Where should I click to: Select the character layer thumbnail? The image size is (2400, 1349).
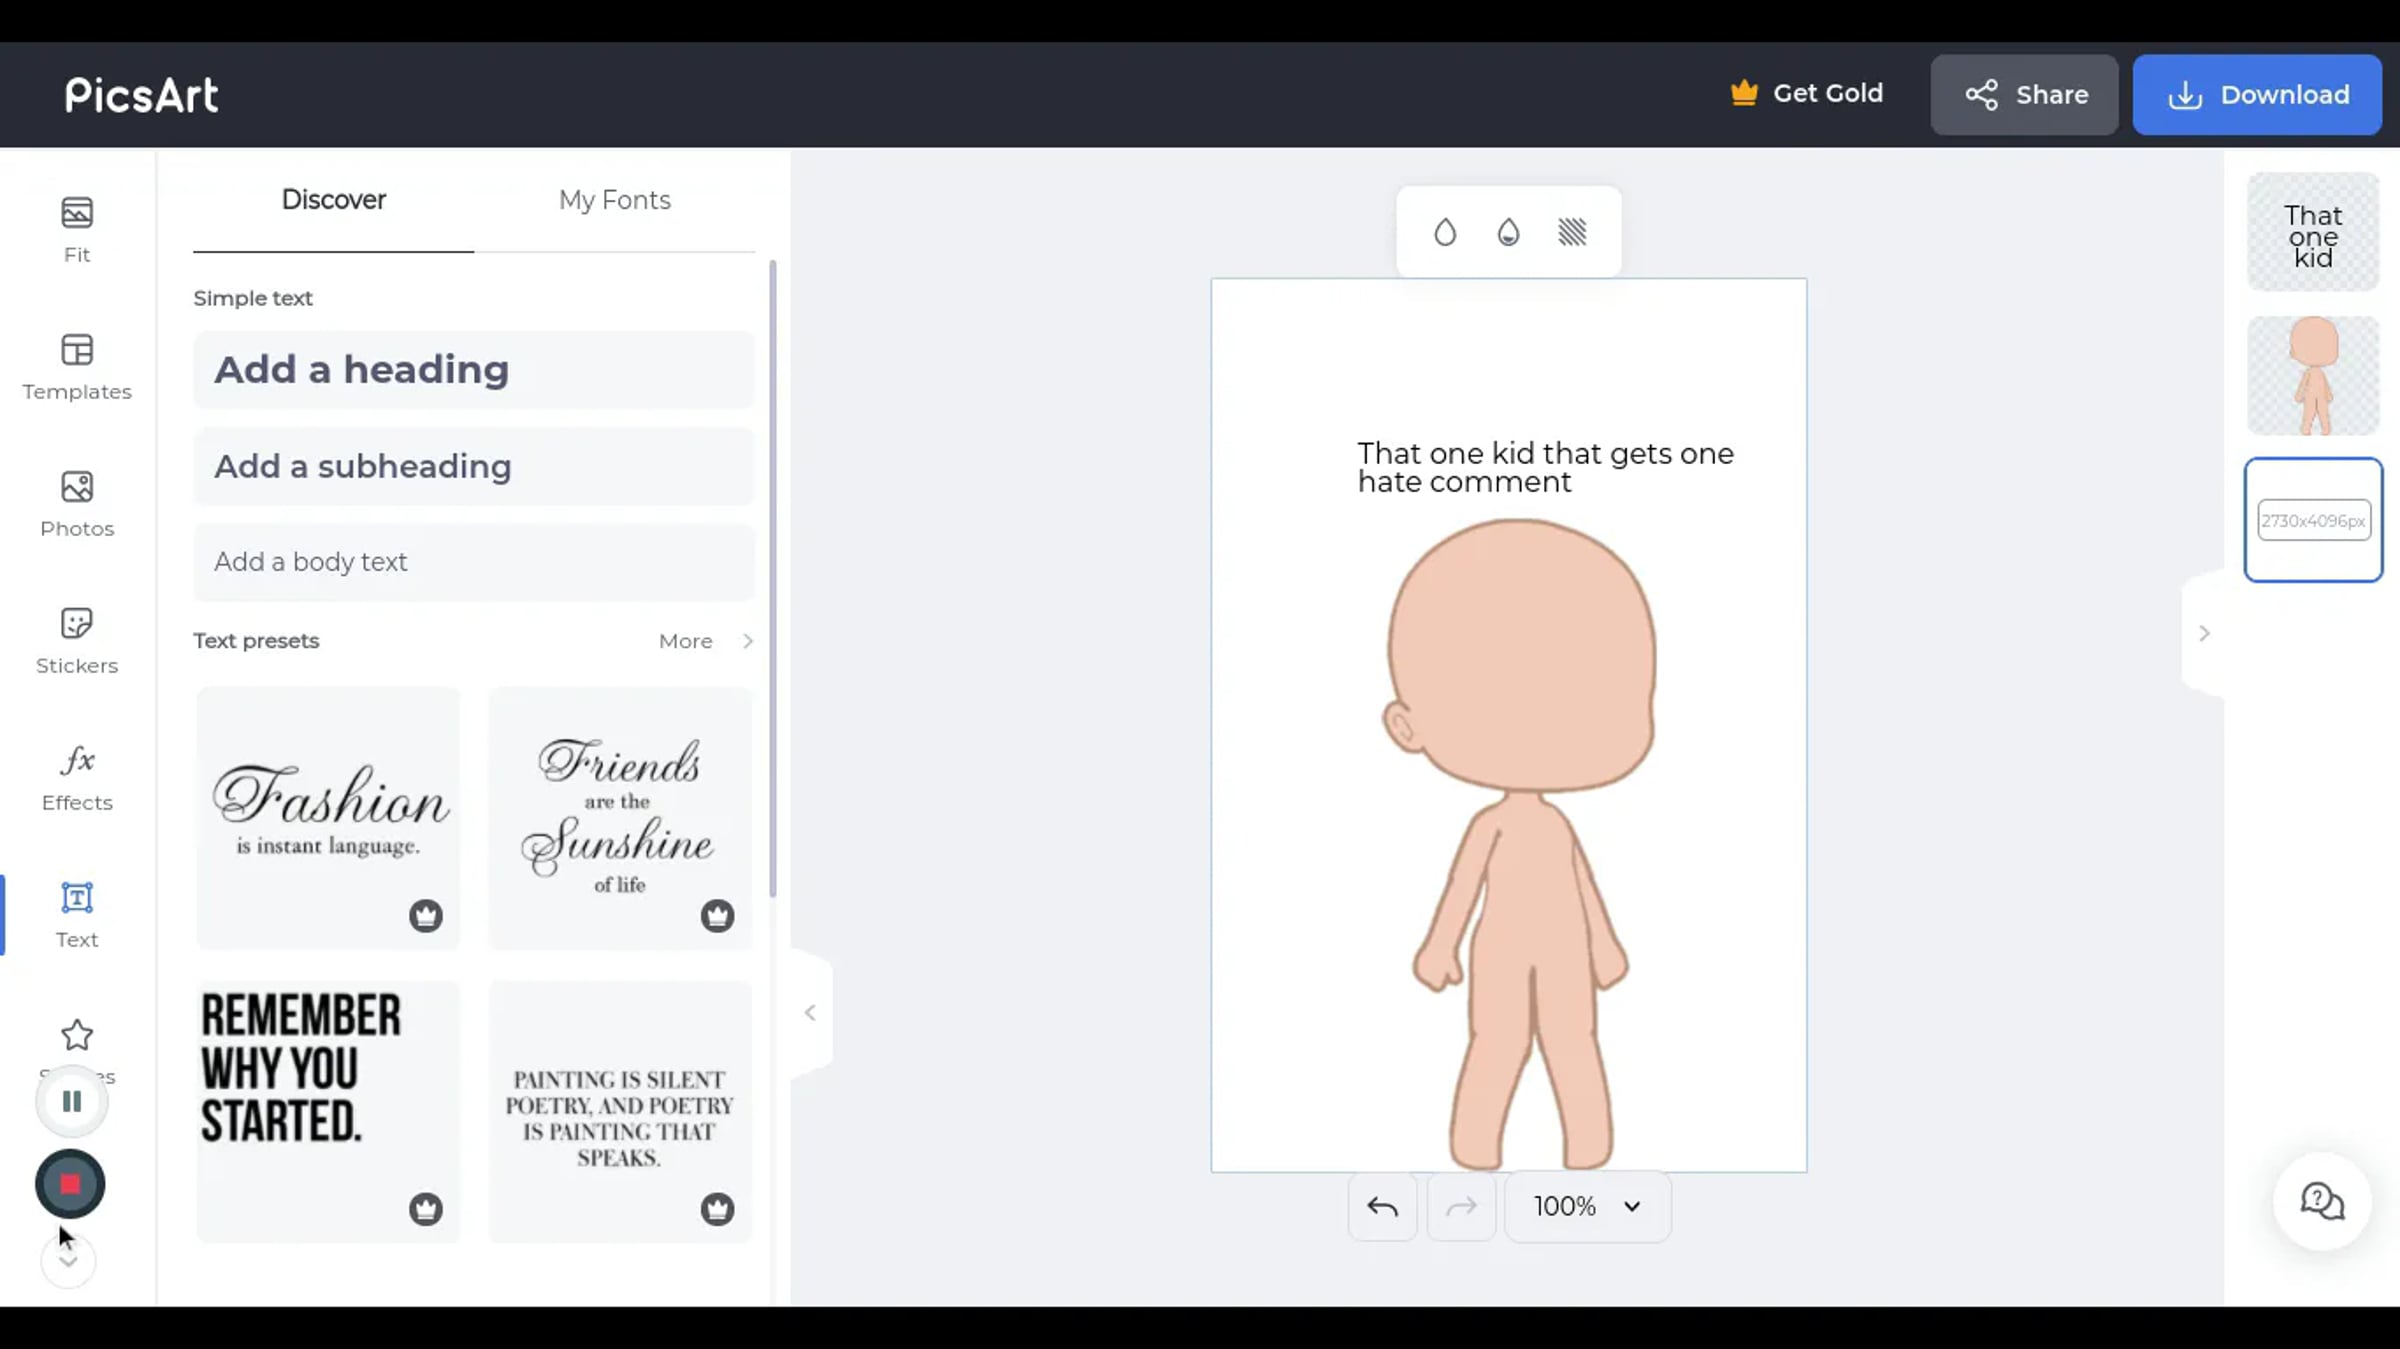pos(2313,376)
